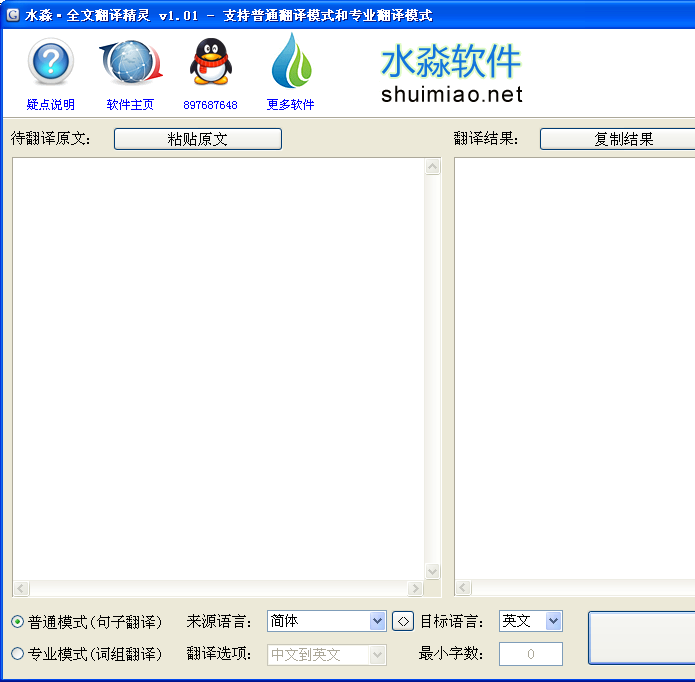Select 普通模式 (句子翻译) radio button
695x682 pixels.
click(18, 622)
